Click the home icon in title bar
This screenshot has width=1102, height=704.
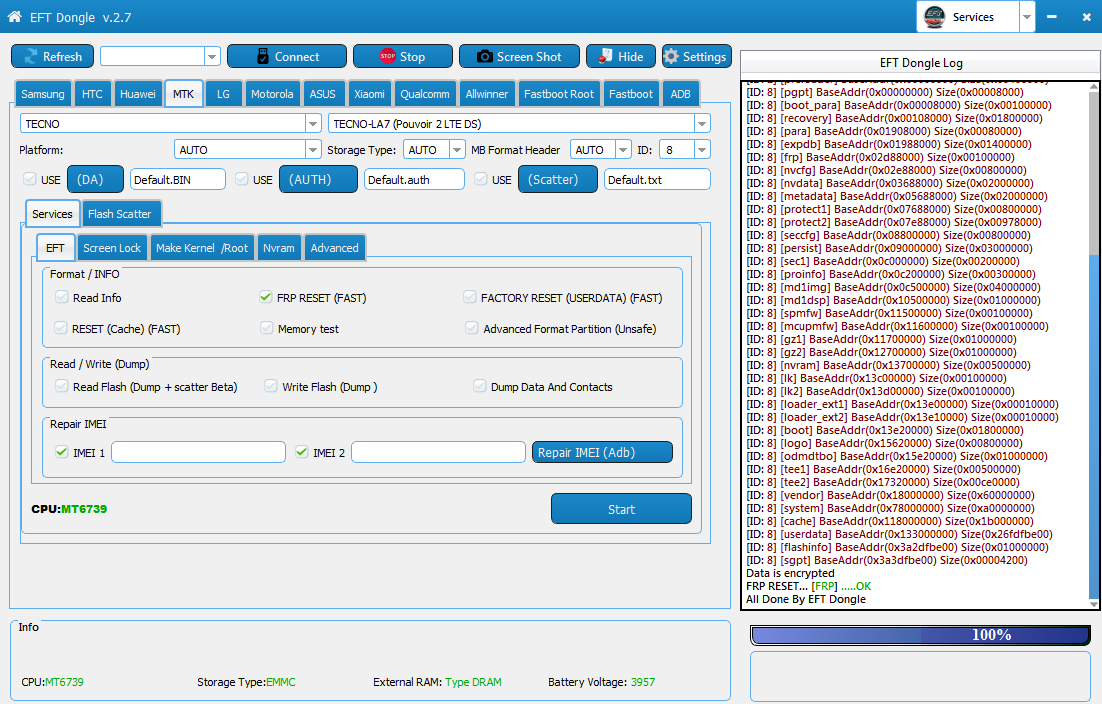pyautogui.click(x=14, y=17)
